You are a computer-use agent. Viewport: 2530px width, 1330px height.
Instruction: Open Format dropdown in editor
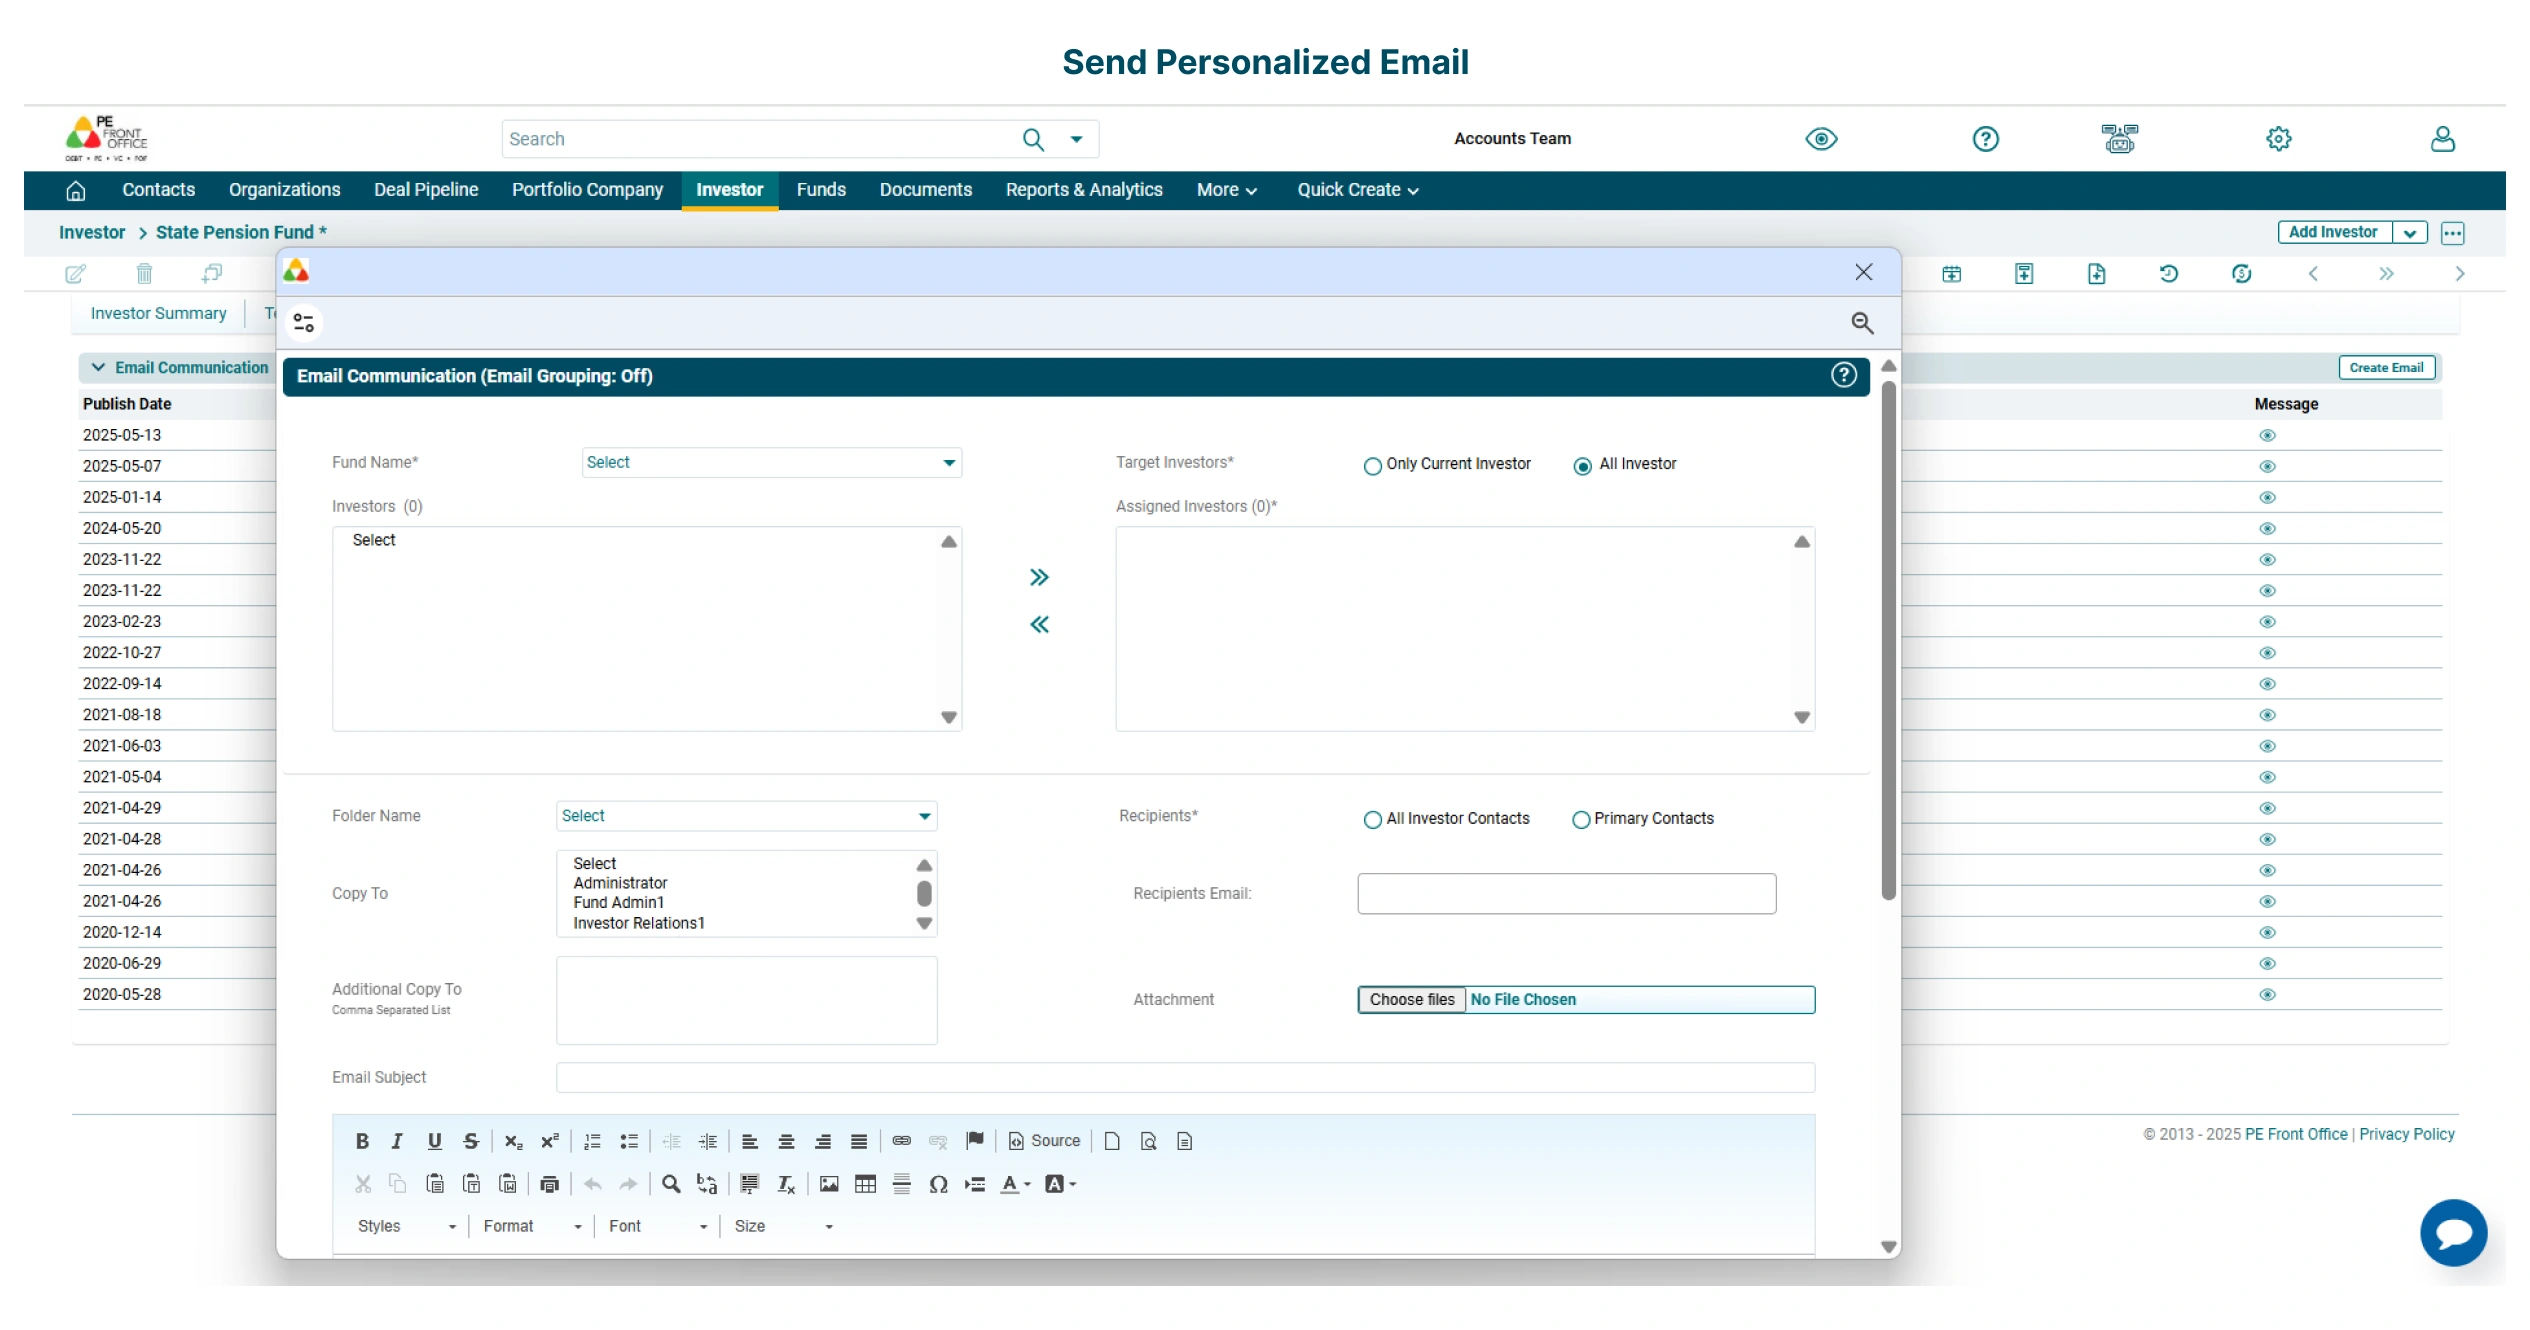click(532, 1226)
